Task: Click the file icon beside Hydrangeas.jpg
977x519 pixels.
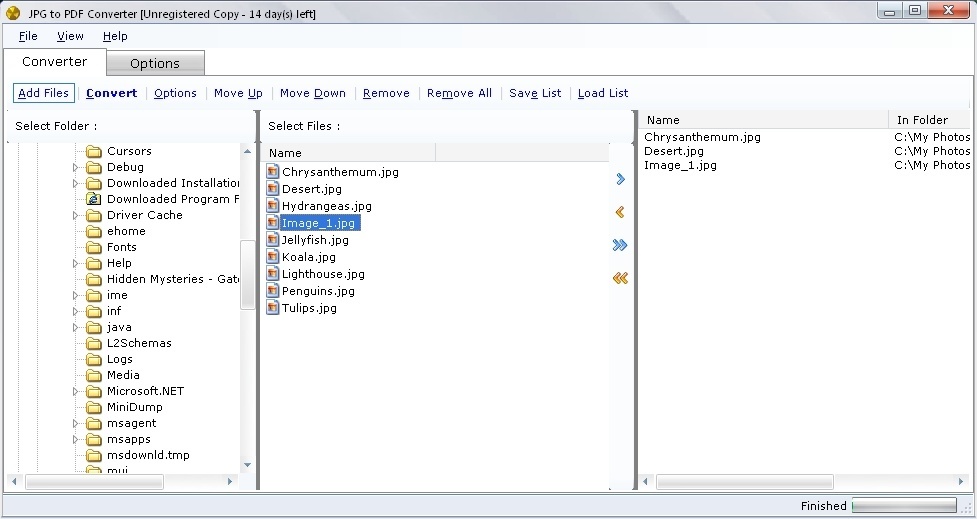Action: pyautogui.click(x=272, y=206)
